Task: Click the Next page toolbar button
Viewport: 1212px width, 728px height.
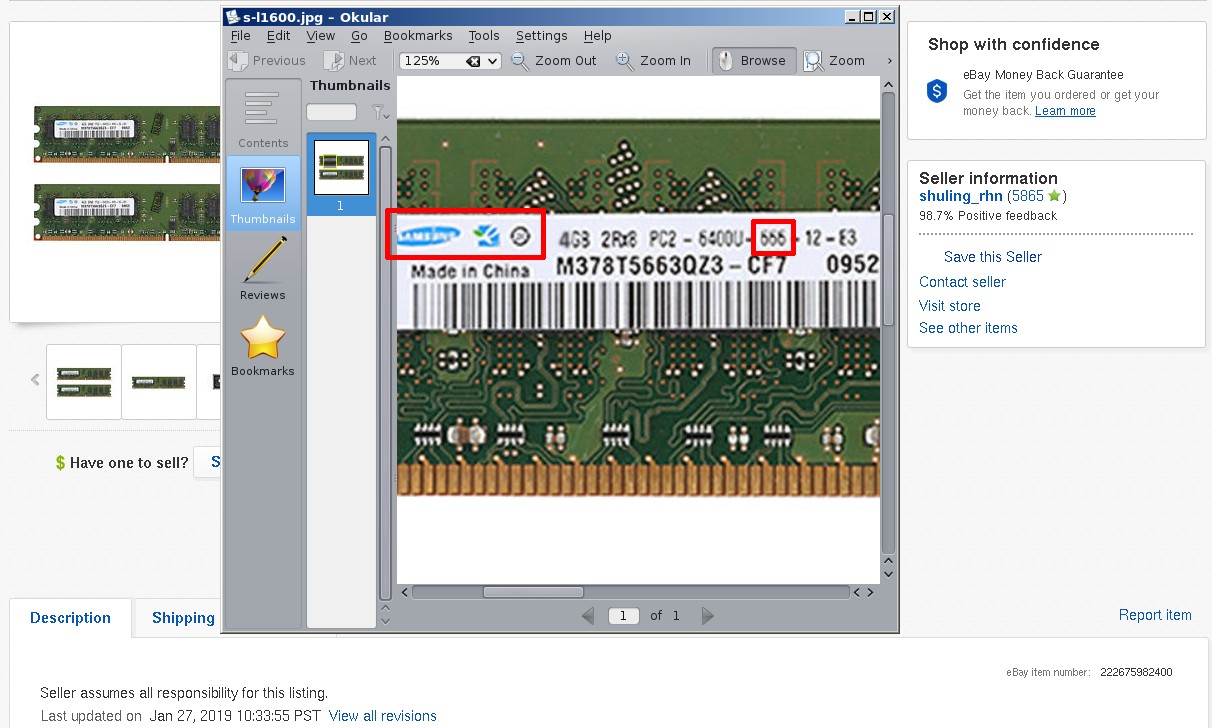Action: click(350, 61)
